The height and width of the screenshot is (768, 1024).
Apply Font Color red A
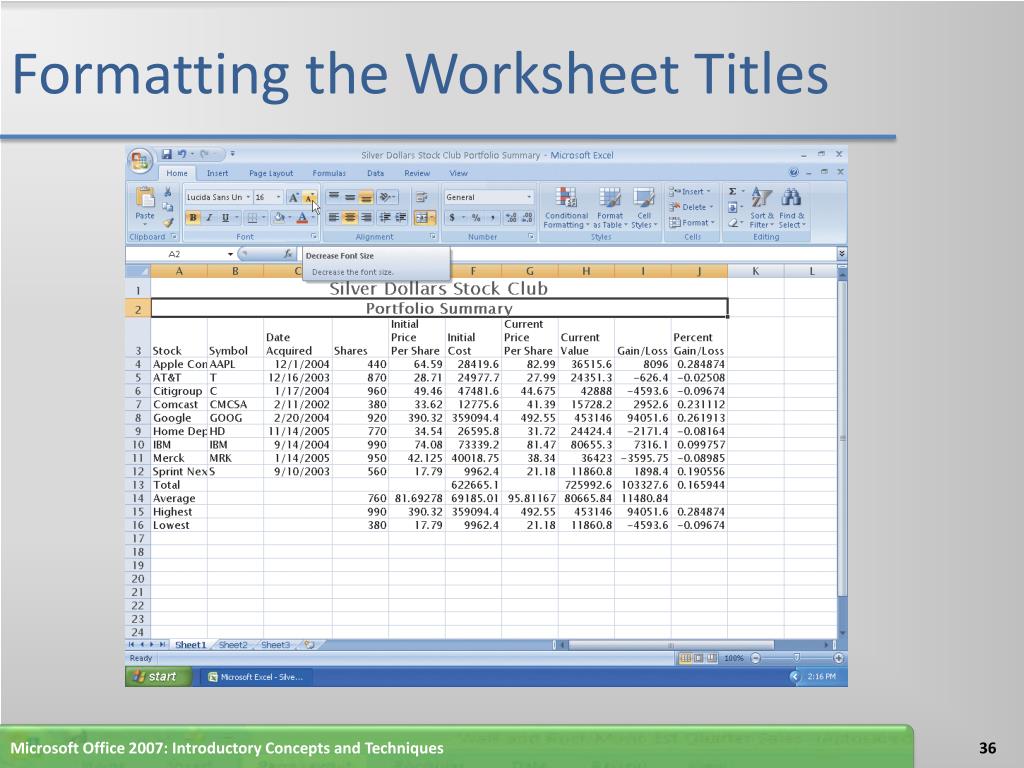click(x=302, y=217)
